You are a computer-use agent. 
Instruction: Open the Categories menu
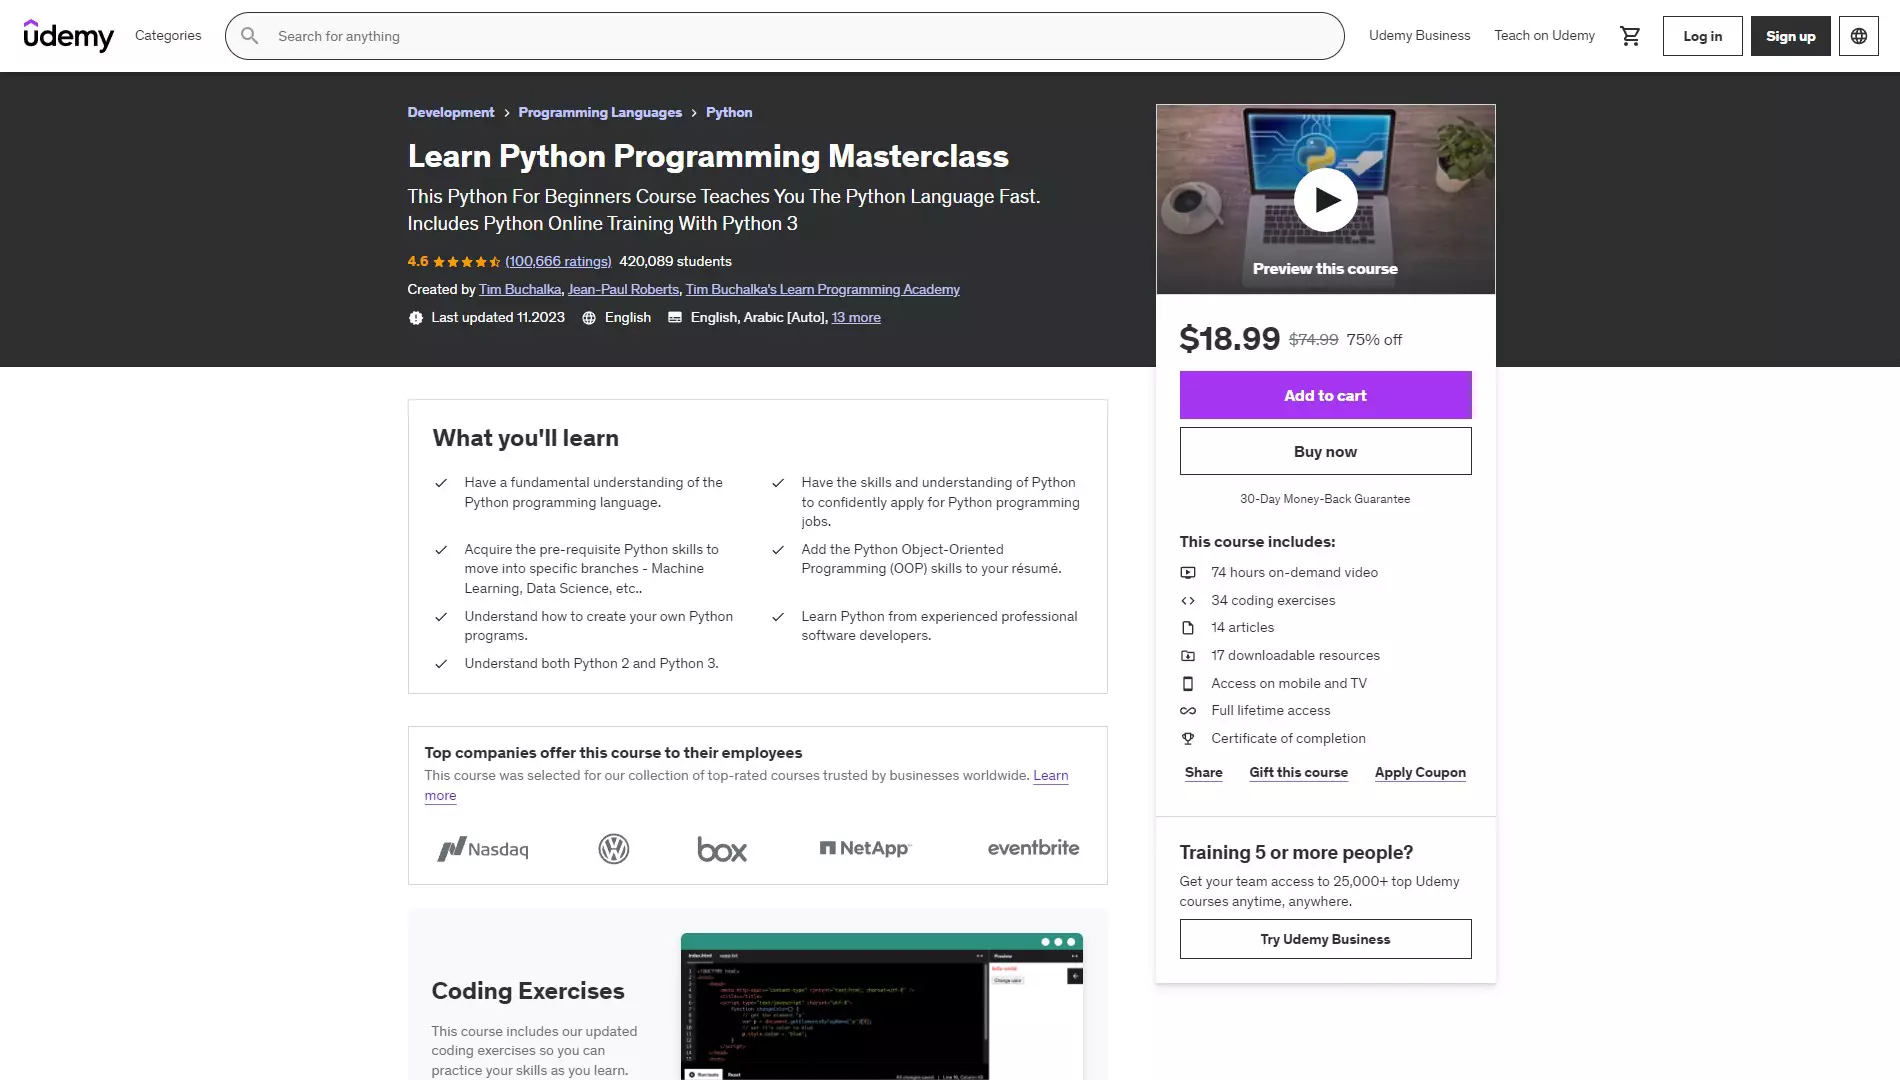tap(168, 36)
